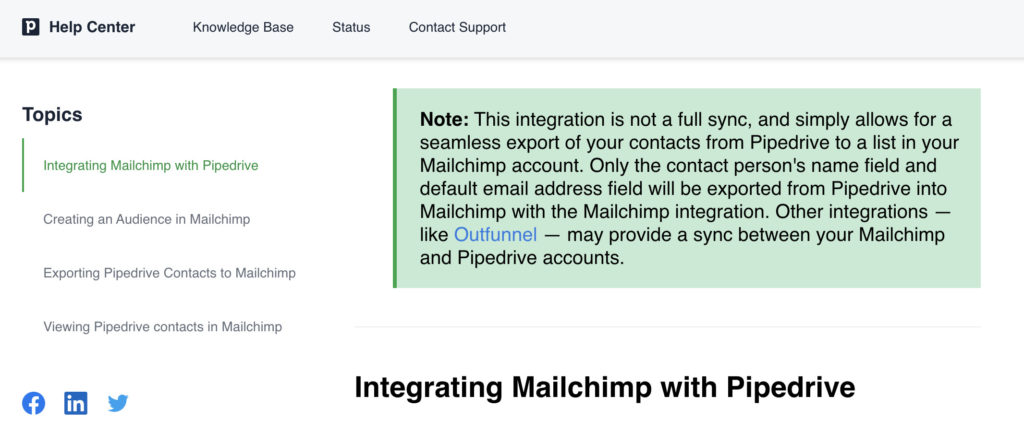Click the bold Note: label
The image size is (1024, 433).
(444, 120)
